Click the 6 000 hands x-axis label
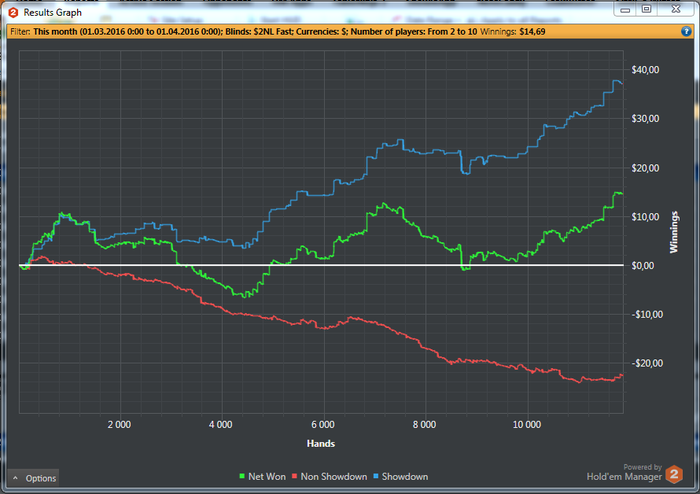 pyautogui.click(x=323, y=424)
